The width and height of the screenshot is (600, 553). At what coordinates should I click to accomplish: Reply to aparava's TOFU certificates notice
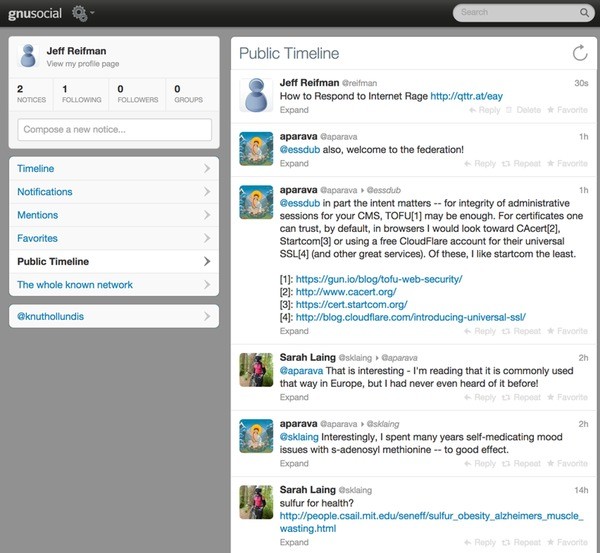(480, 331)
